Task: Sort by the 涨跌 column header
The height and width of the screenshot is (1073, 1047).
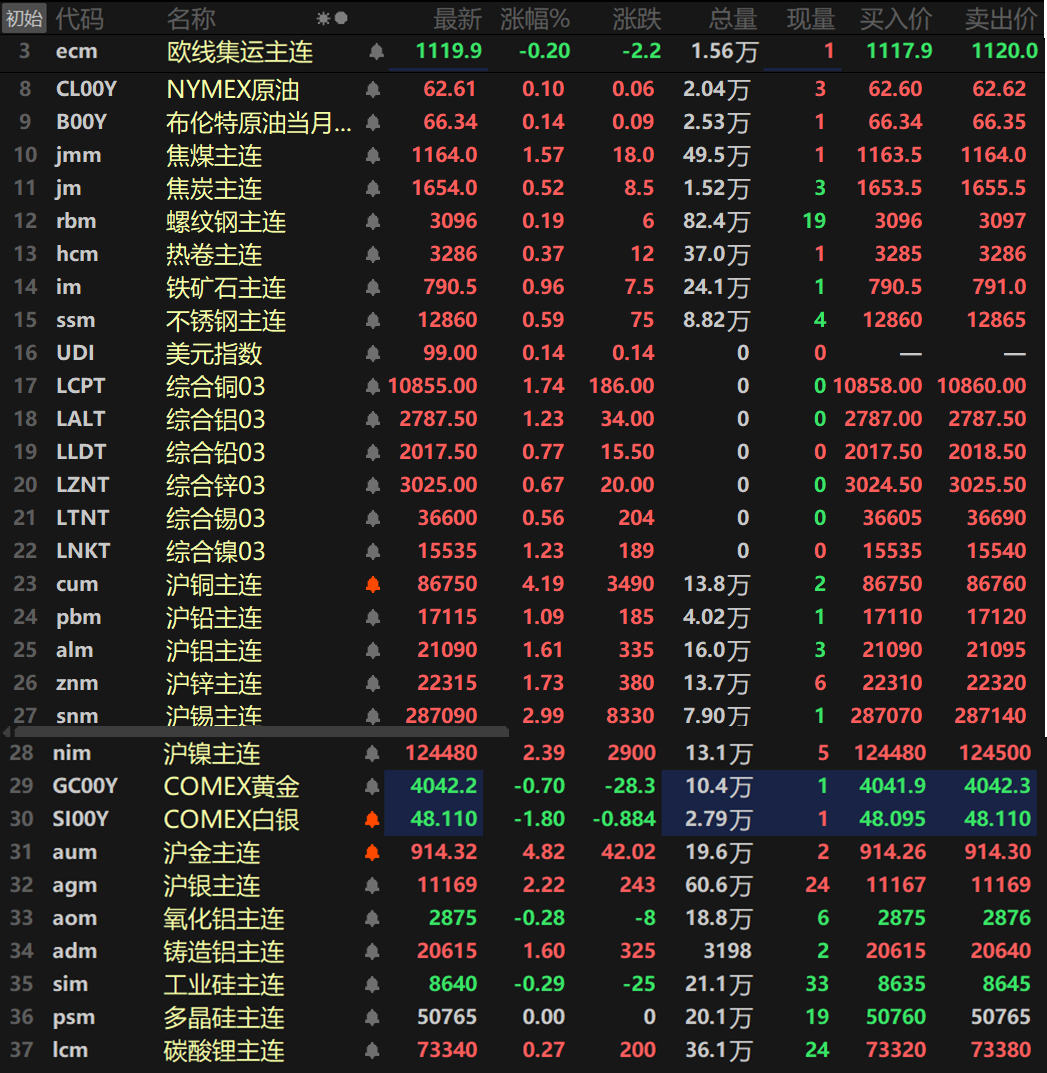Action: click(637, 19)
